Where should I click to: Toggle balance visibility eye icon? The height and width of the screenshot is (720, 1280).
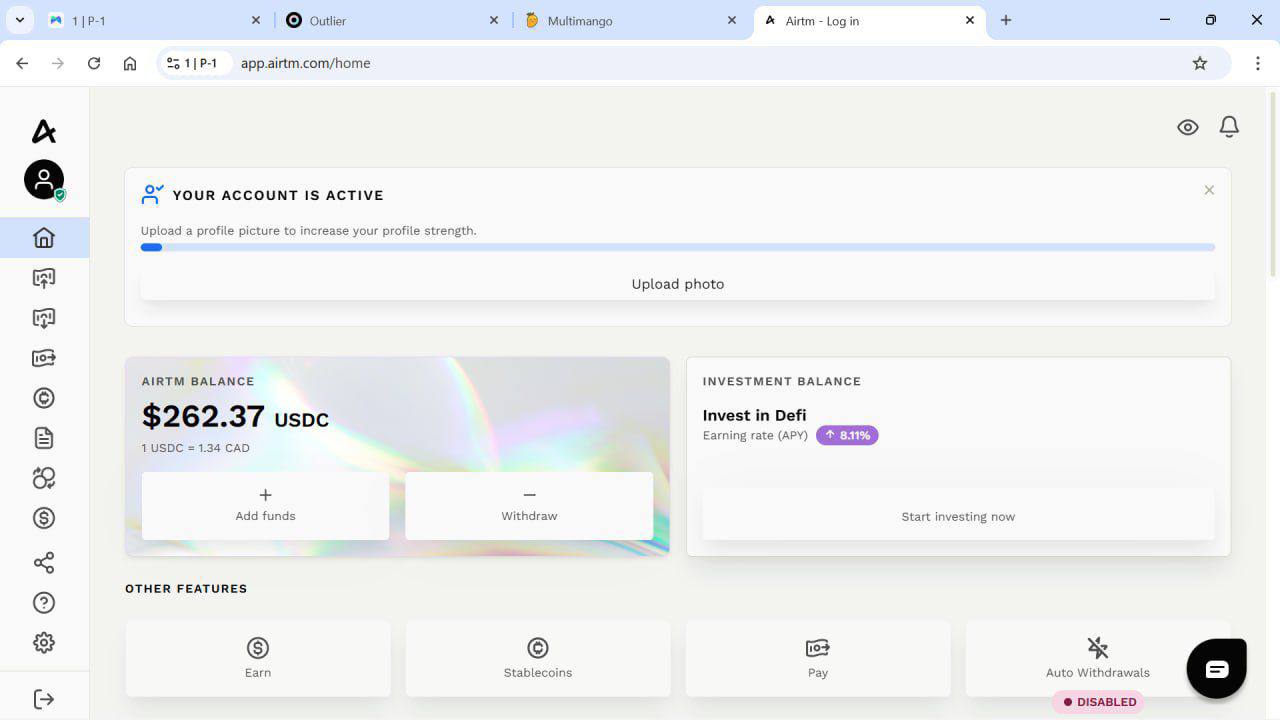1188,127
